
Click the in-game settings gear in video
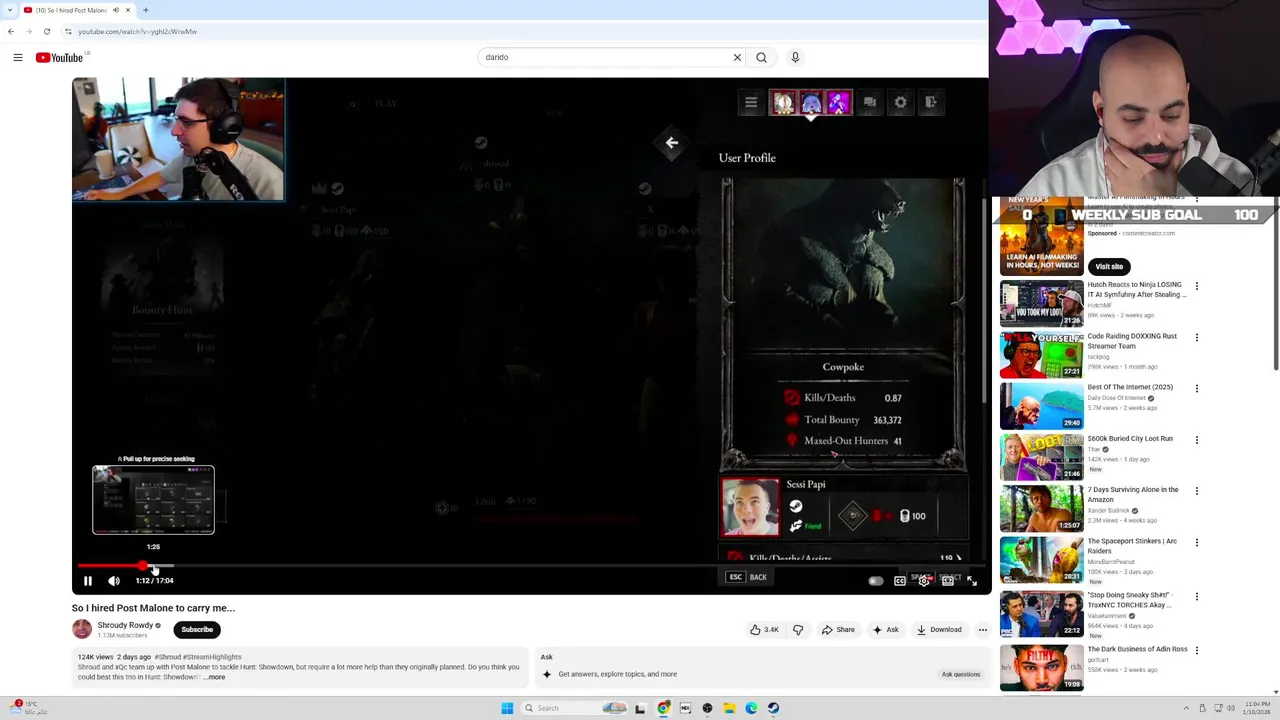click(x=901, y=102)
